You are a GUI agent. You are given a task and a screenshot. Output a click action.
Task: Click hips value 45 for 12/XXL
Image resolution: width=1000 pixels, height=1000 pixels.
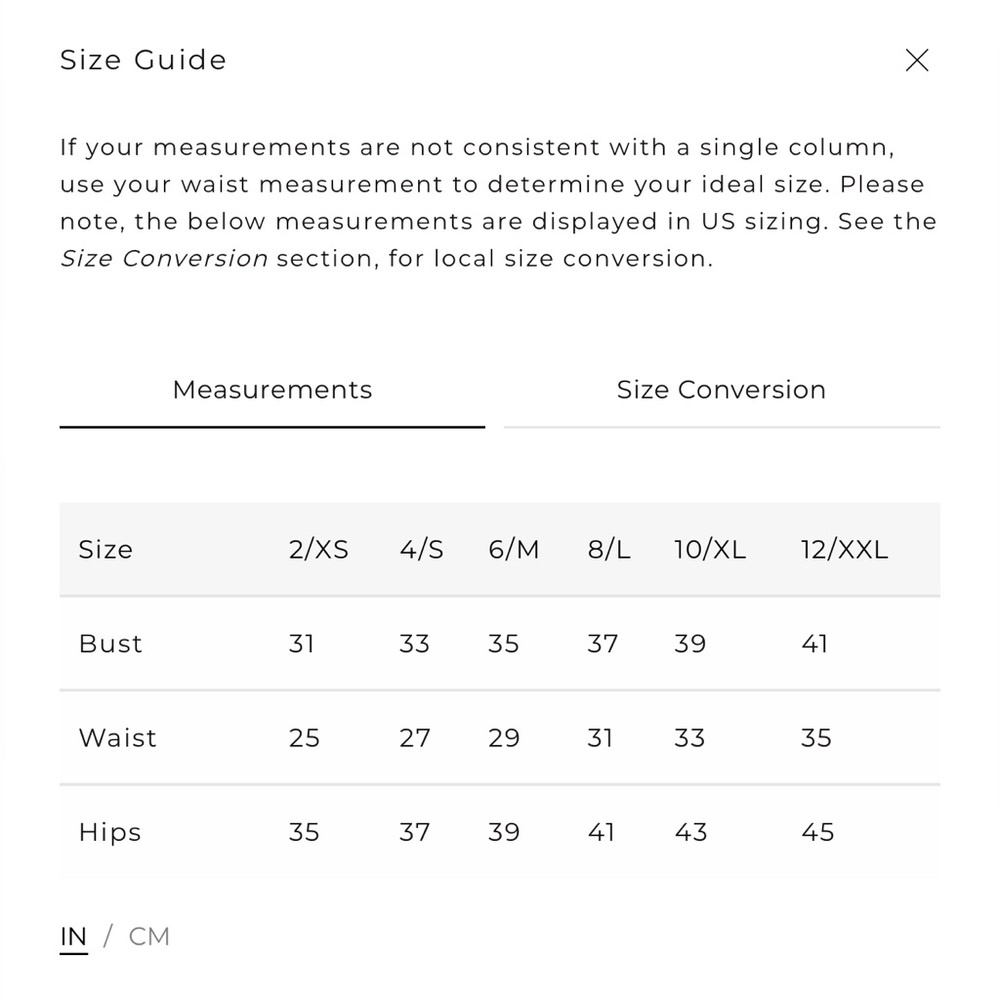pos(817,832)
